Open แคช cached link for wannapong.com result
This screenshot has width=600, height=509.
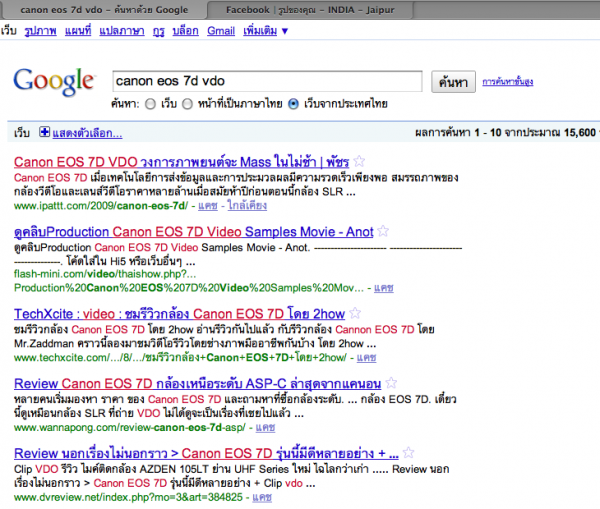click(x=265, y=427)
